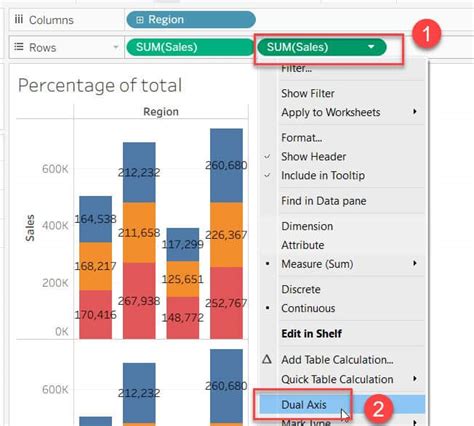Toggle Include in Tooltip option
Viewport: 474px width, 426px height.
click(323, 175)
